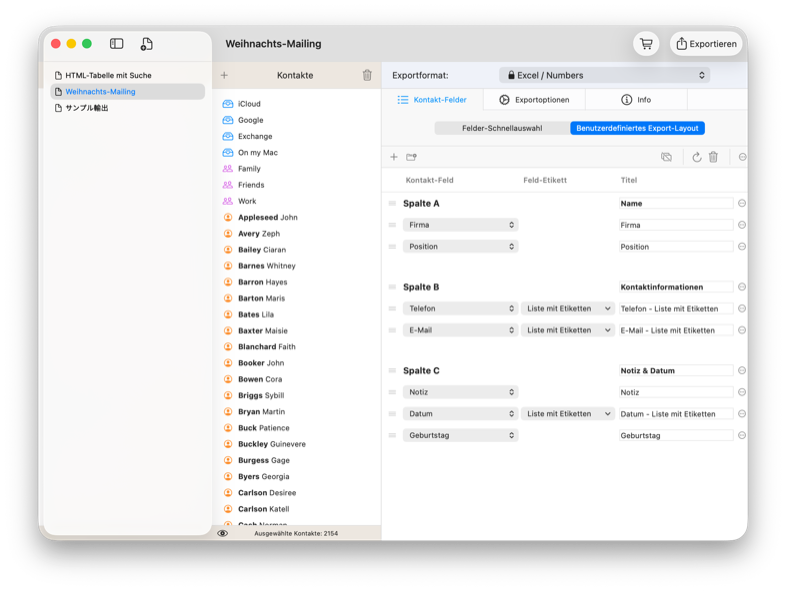Select HTML-Tabelle mit Suche template
Image resolution: width=786 pixels, height=591 pixels.
tap(108, 75)
